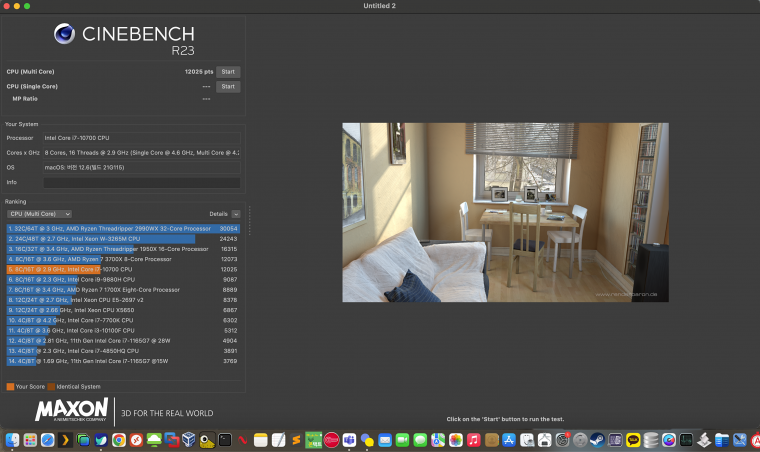Click the Cinebench sphere logo icon
The height and width of the screenshot is (452, 760).
(x=64, y=33)
